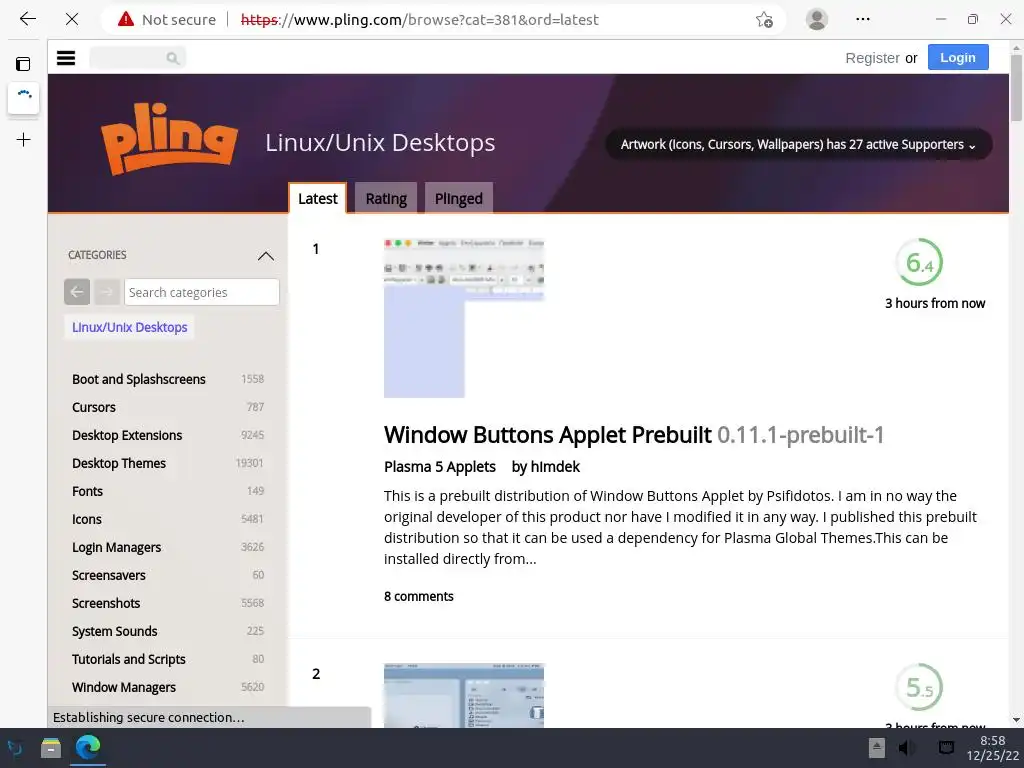Screen dimensions: 1024x768
Task: Open the Desktop Themes category
Action: pyautogui.click(x=119, y=464)
